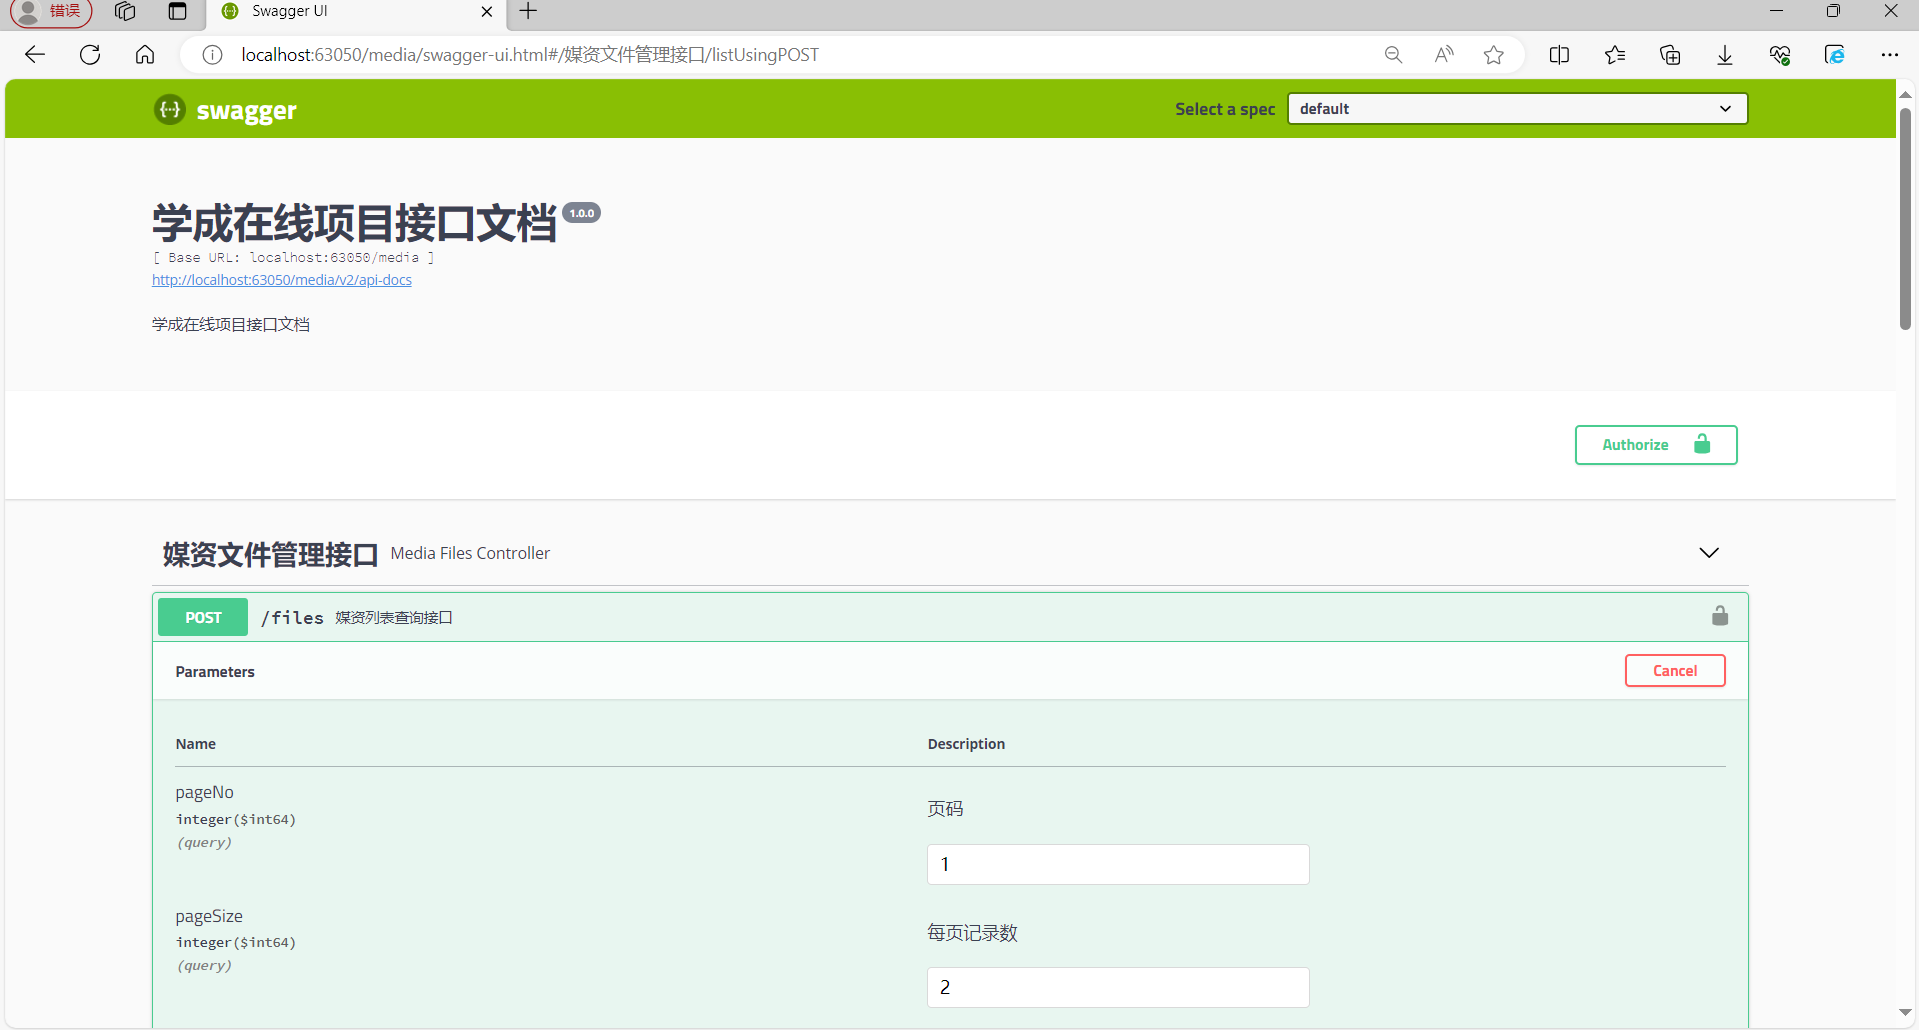The height and width of the screenshot is (1030, 1919).
Task: Open the browser profile showing 错误
Action: (x=51, y=12)
